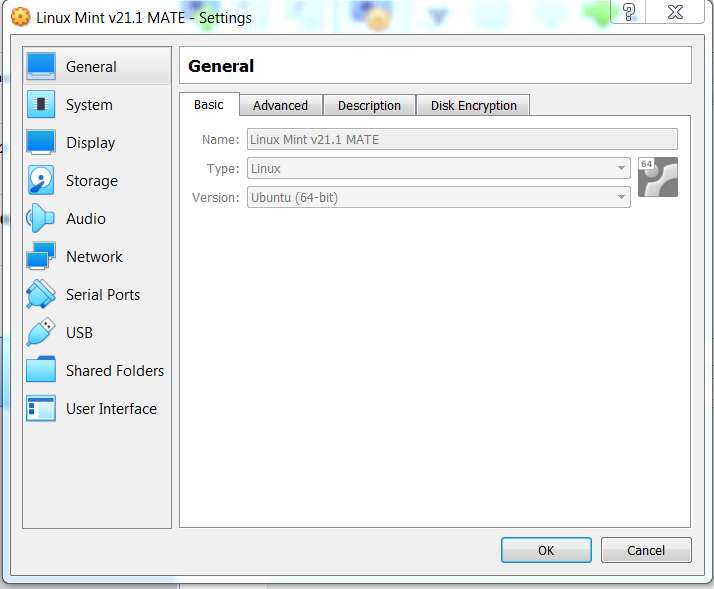The width and height of the screenshot is (714, 589).
Task: Click the Name field with Linux Mint
Action: tap(462, 139)
